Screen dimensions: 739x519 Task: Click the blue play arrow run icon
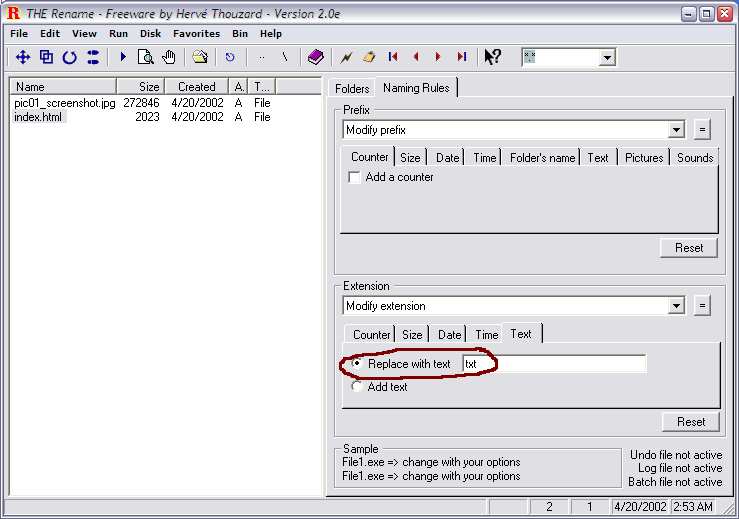(123, 57)
